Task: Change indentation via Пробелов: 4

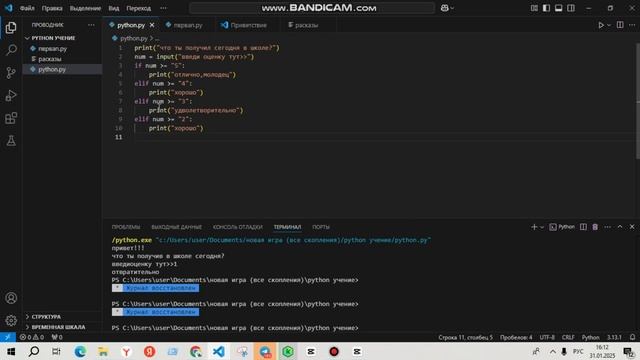Action: coord(516,338)
